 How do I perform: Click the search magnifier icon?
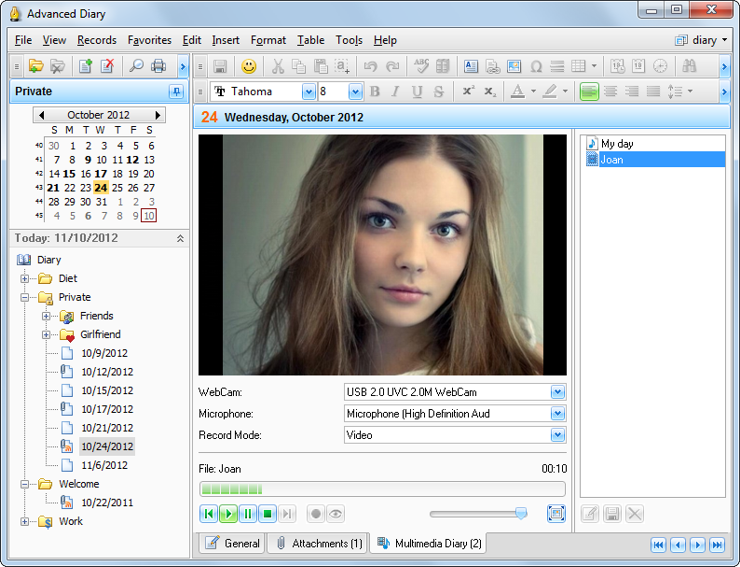pos(136,66)
